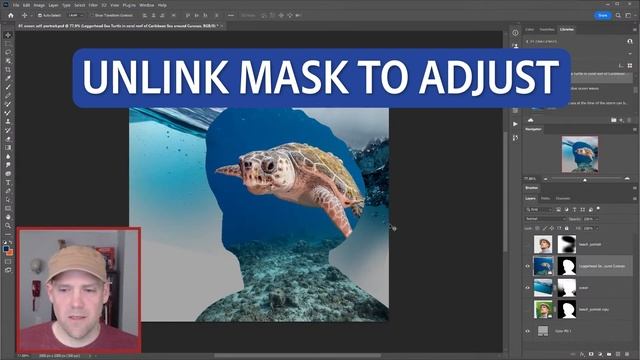This screenshot has width=640, height=360.
Task: Open the Move tool preset picker arrow
Action: [x=31, y=16]
